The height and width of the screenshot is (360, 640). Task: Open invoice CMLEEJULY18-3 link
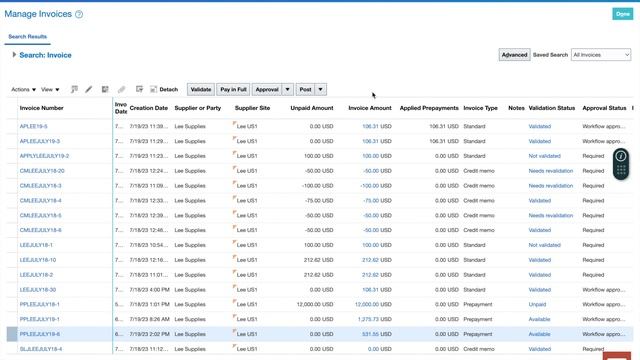(40, 186)
